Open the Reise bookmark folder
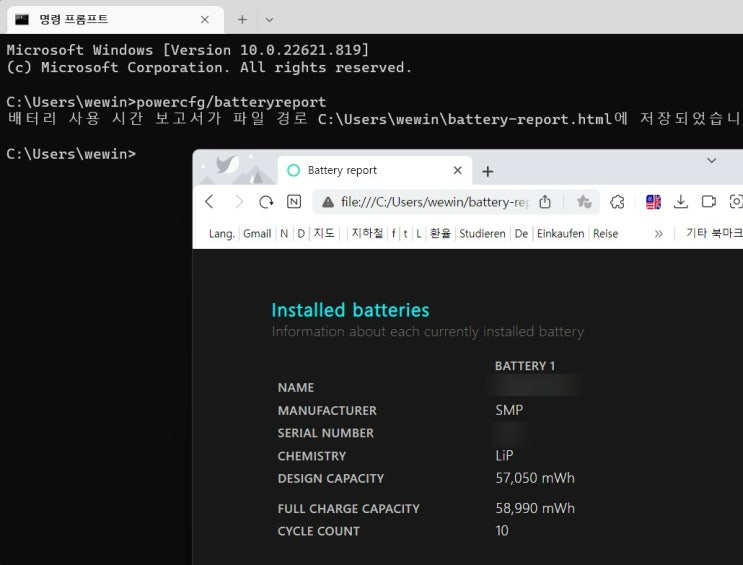The height and width of the screenshot is (565, 743). 606,233
